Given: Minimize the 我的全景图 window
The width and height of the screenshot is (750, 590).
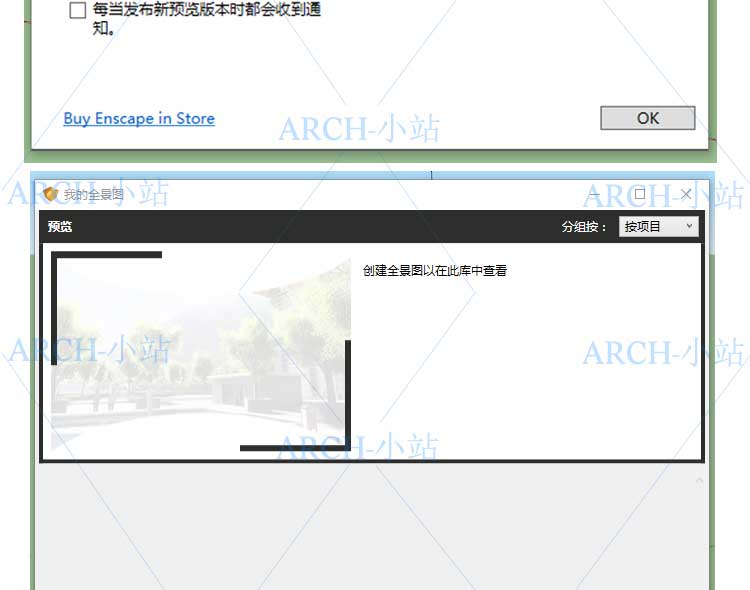Looking at the screenshot, I should [595, 194].
